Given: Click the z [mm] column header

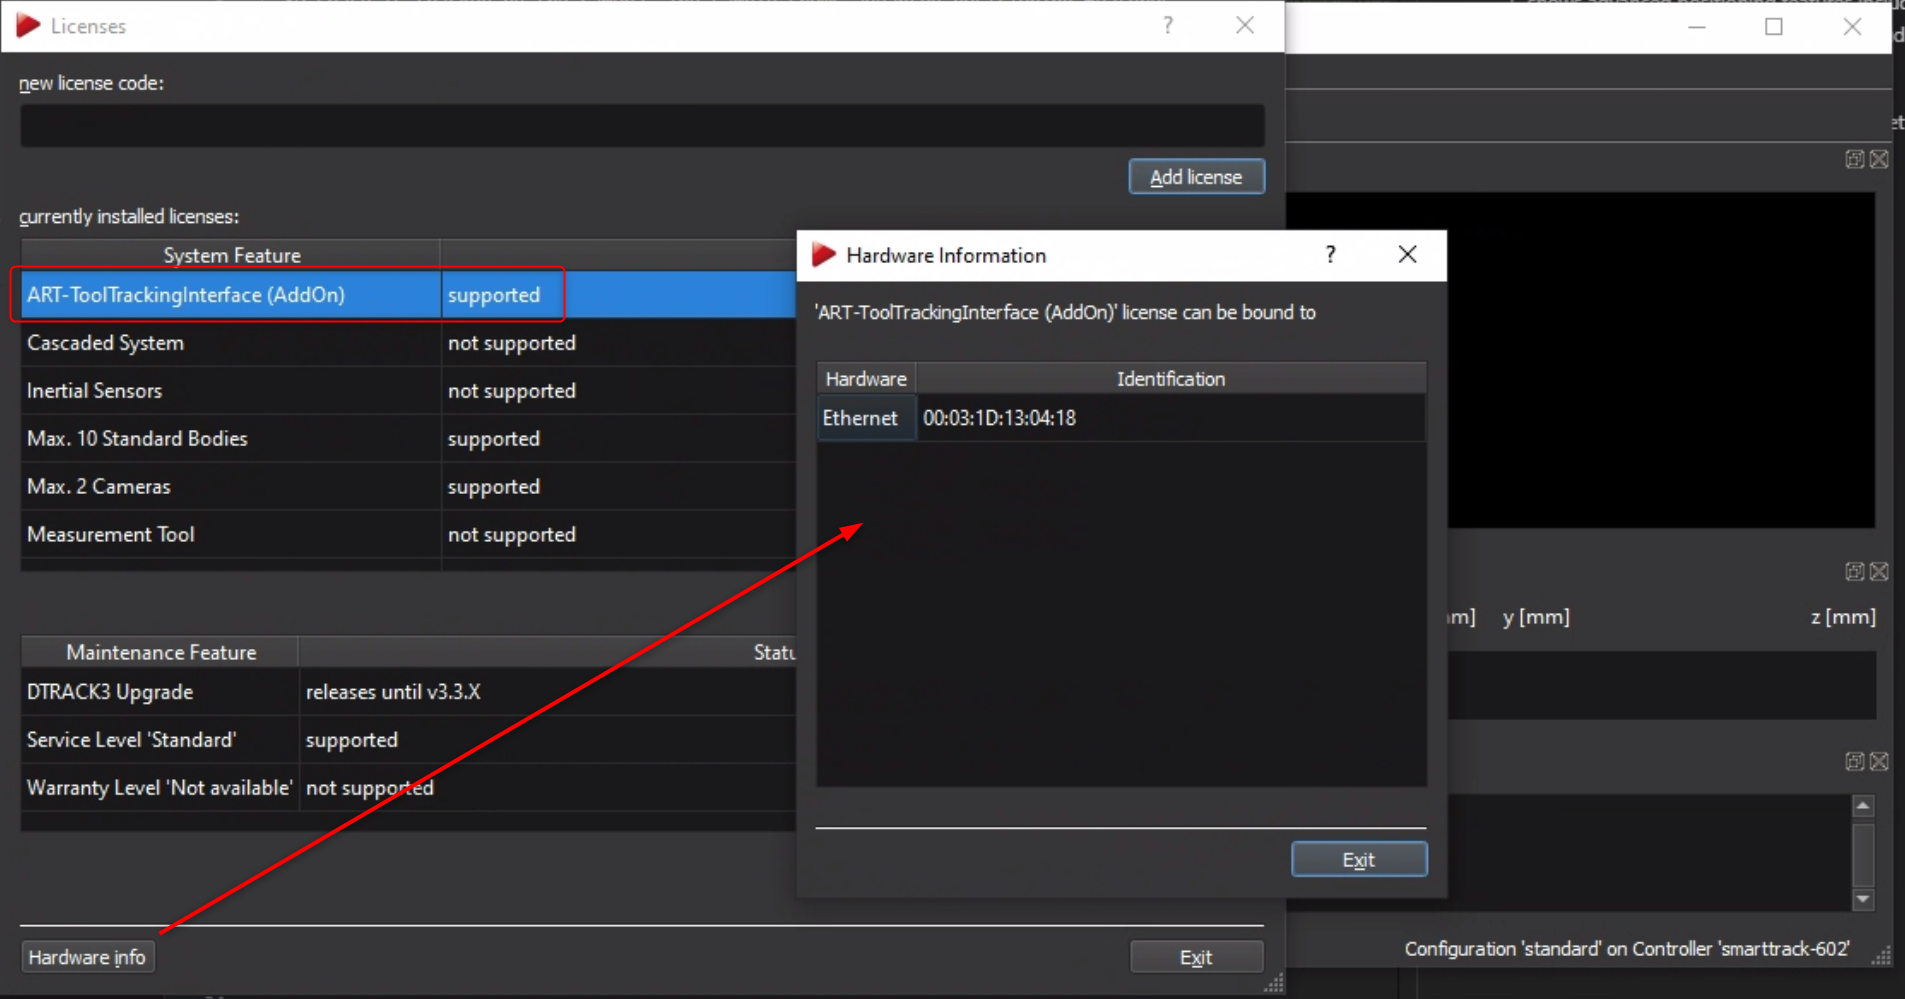Looking at the screenshot, I should [1843, 617].
